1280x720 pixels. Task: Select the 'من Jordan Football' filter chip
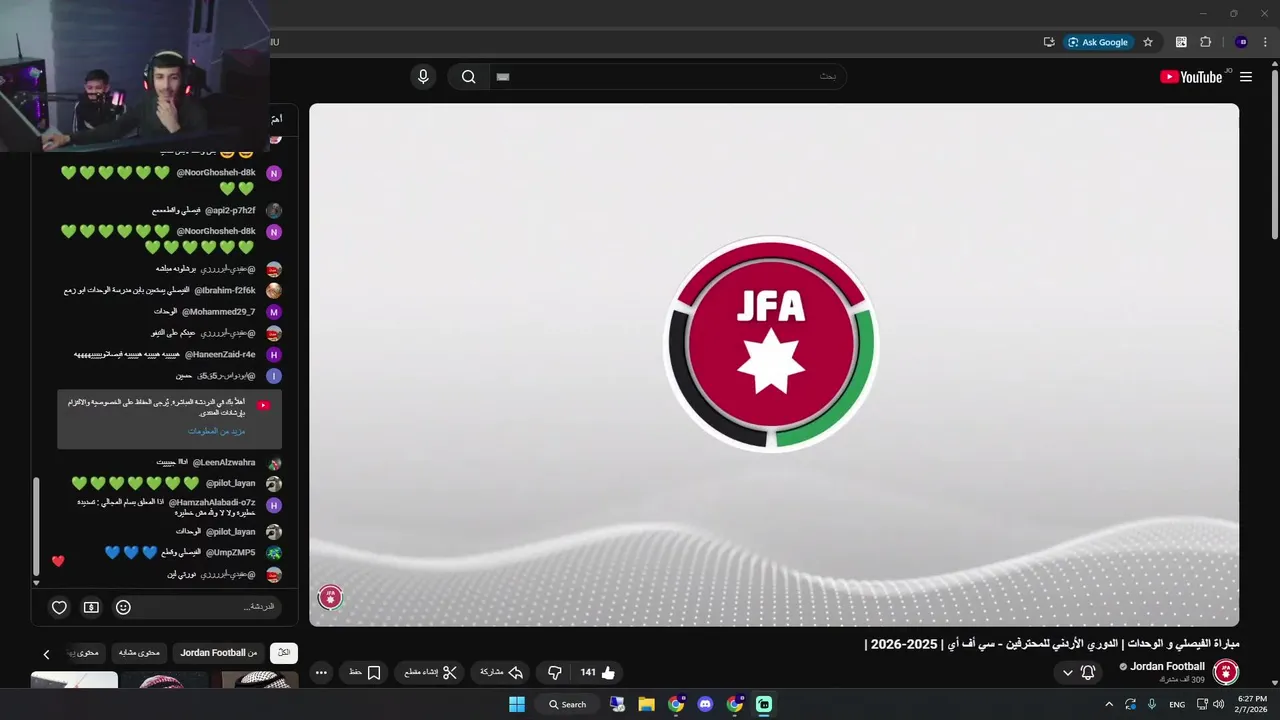(219, 653)
